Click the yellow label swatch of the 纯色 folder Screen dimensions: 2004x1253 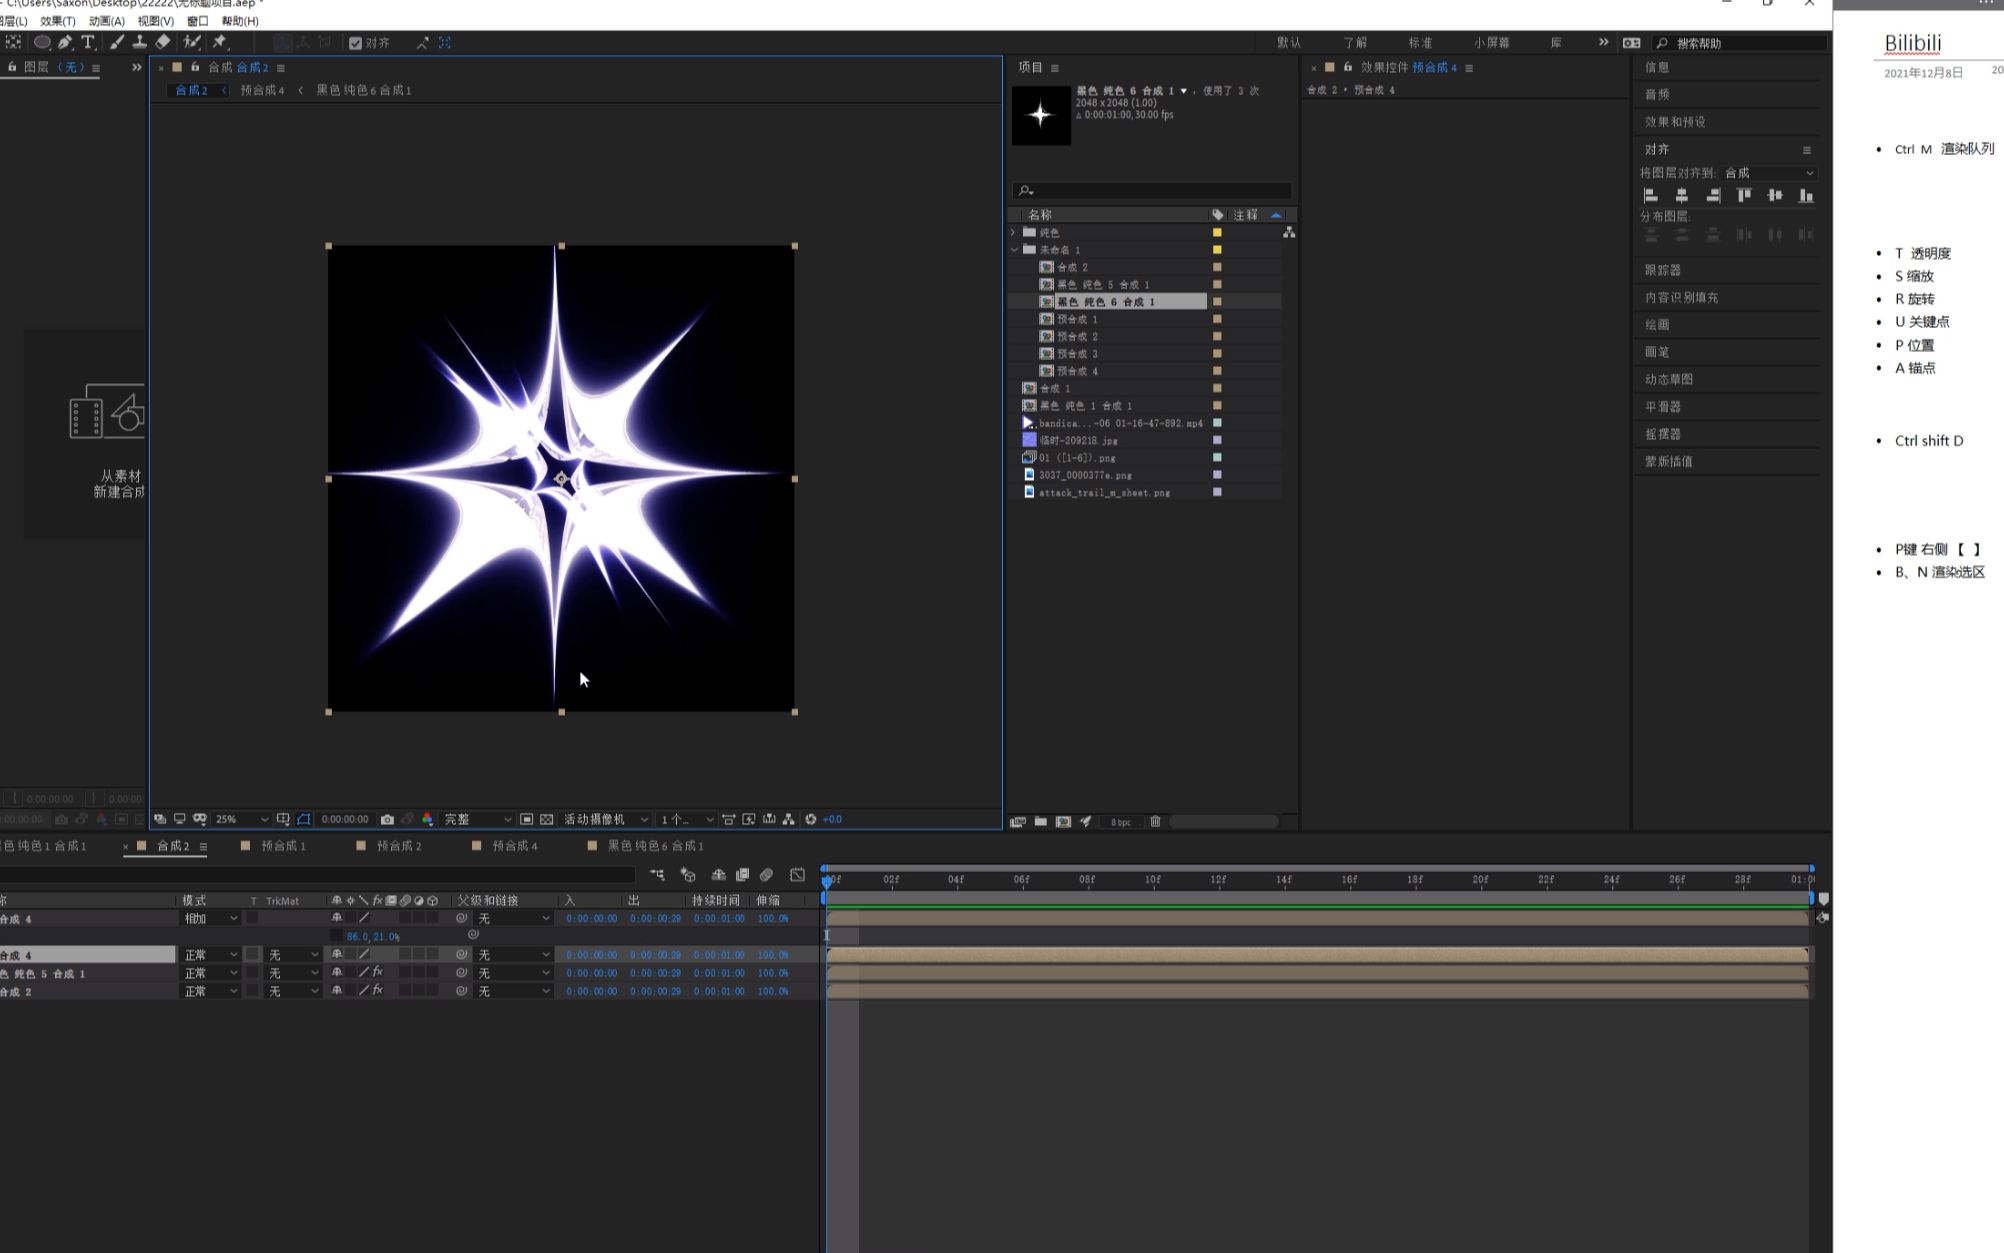coord(1217,232)
